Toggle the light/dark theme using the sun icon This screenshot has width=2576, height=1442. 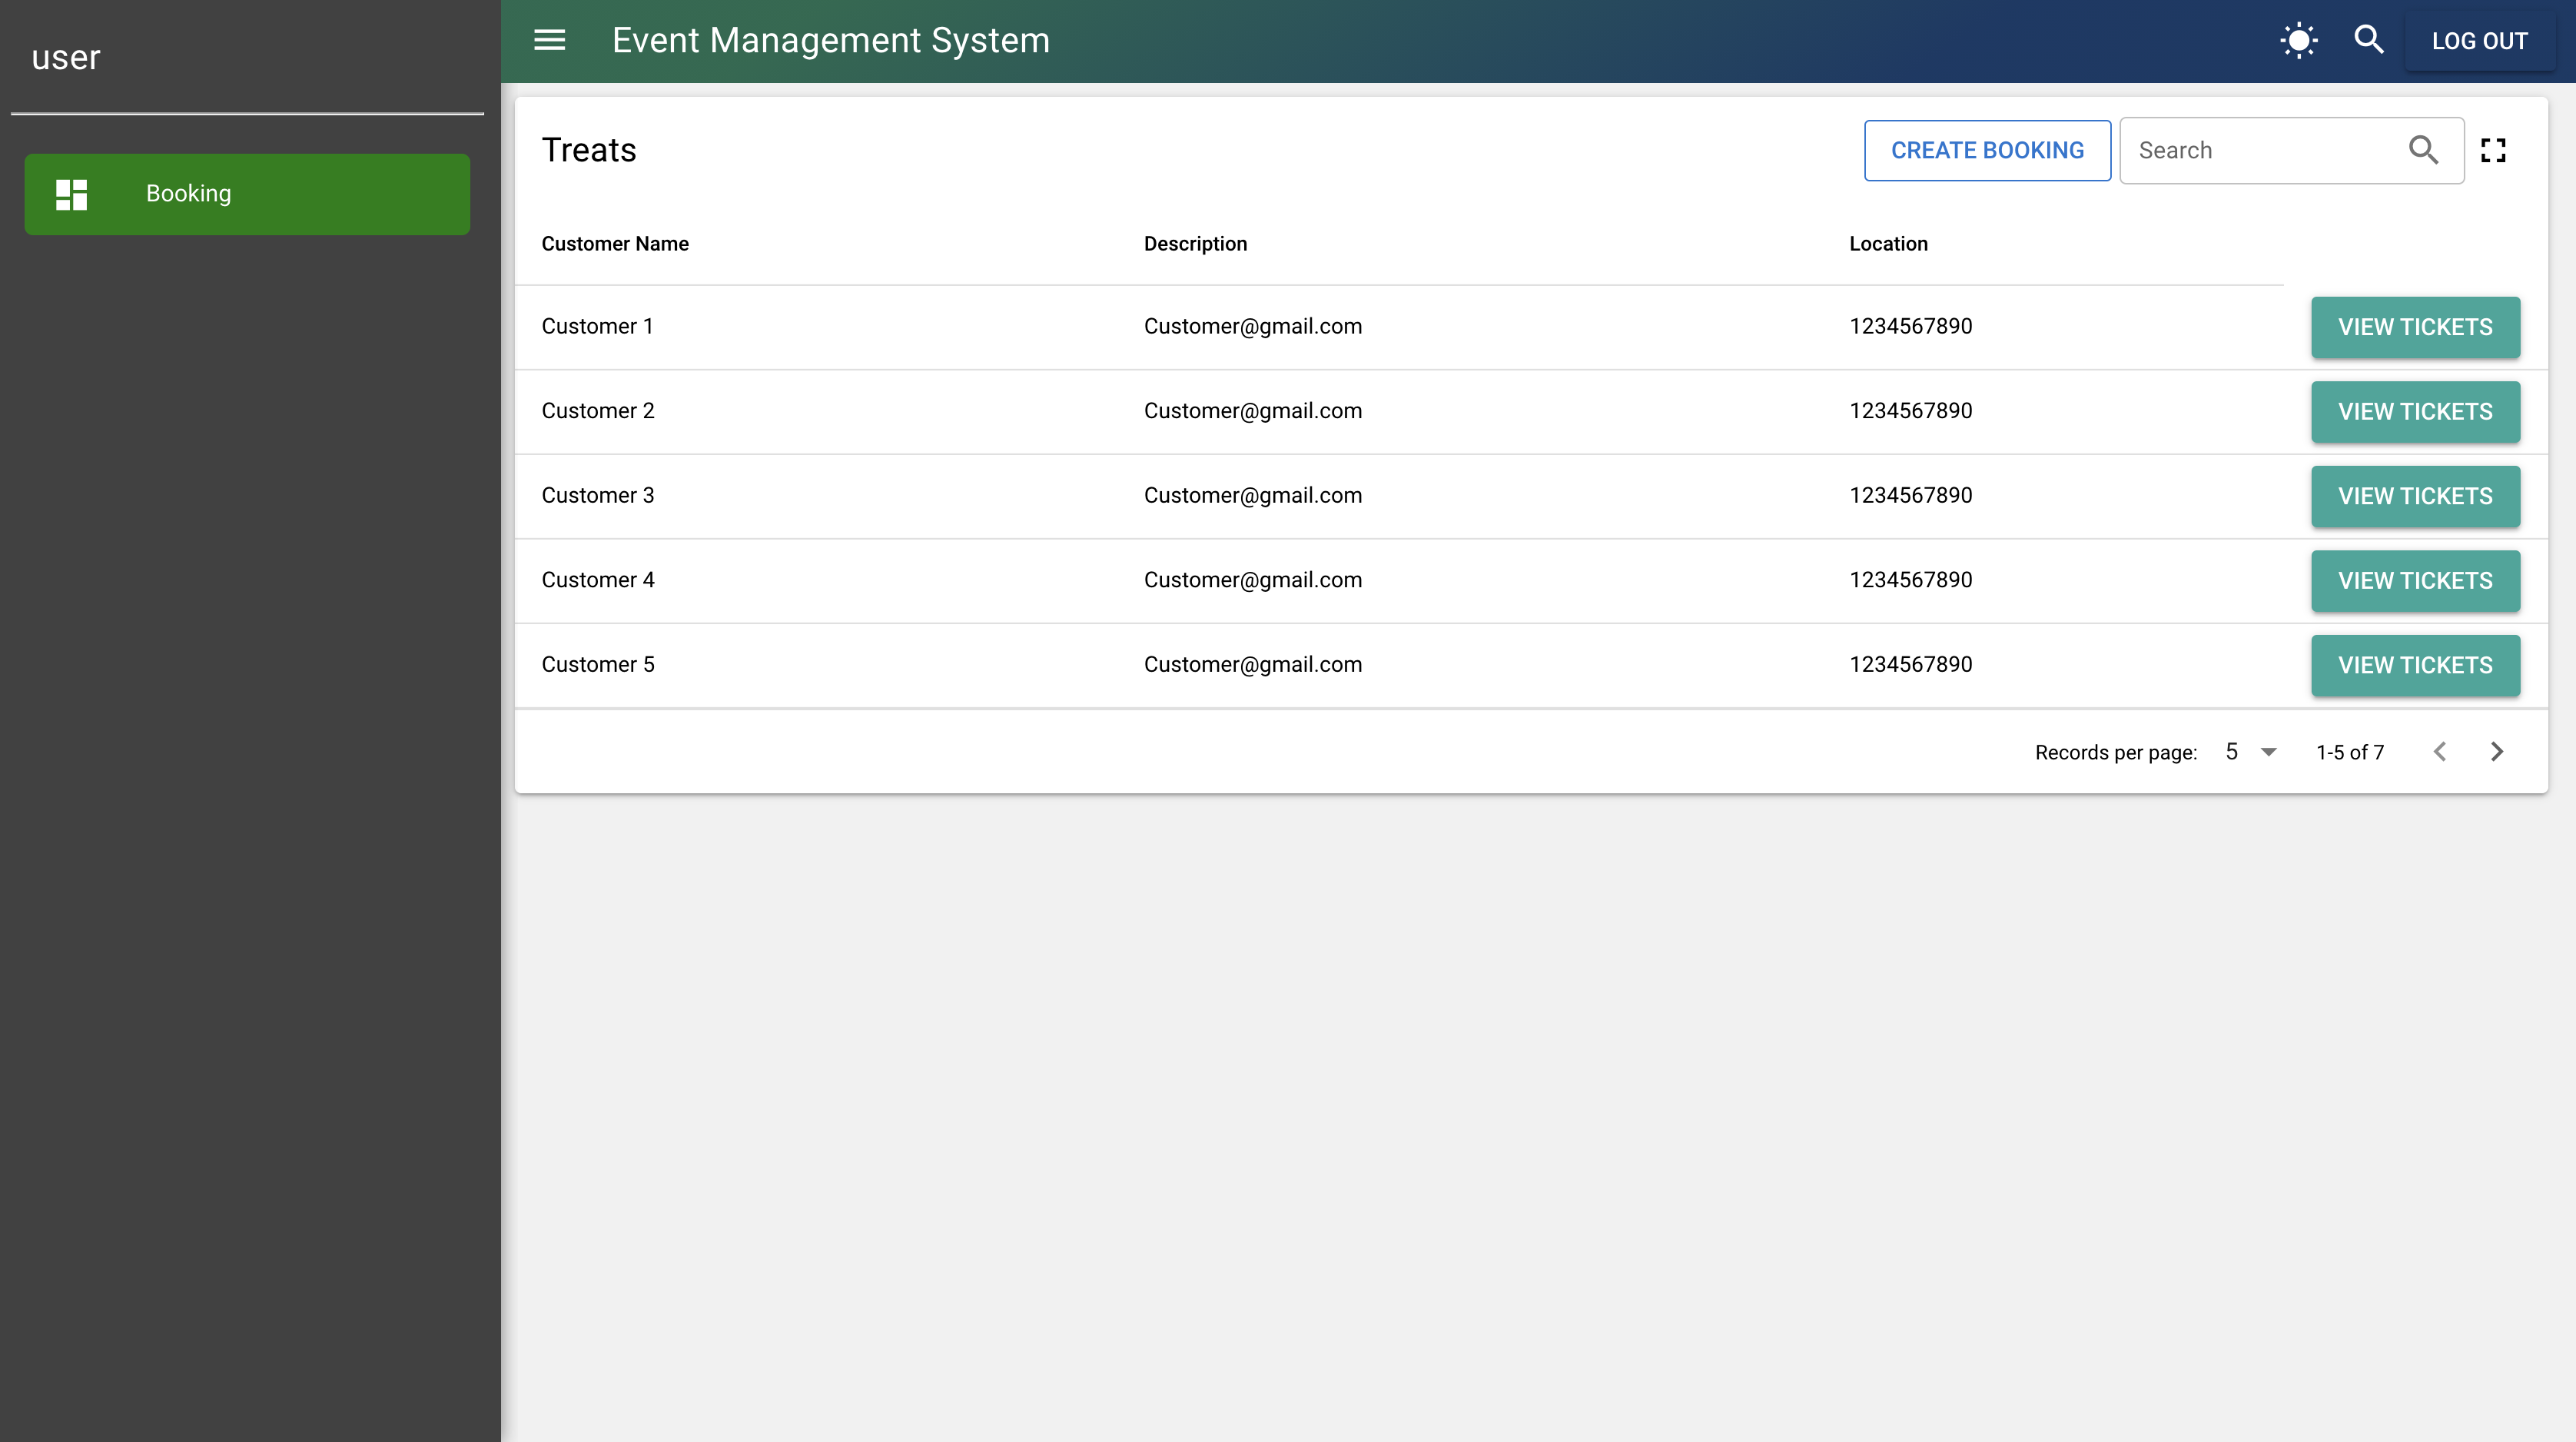(2297, 40)
